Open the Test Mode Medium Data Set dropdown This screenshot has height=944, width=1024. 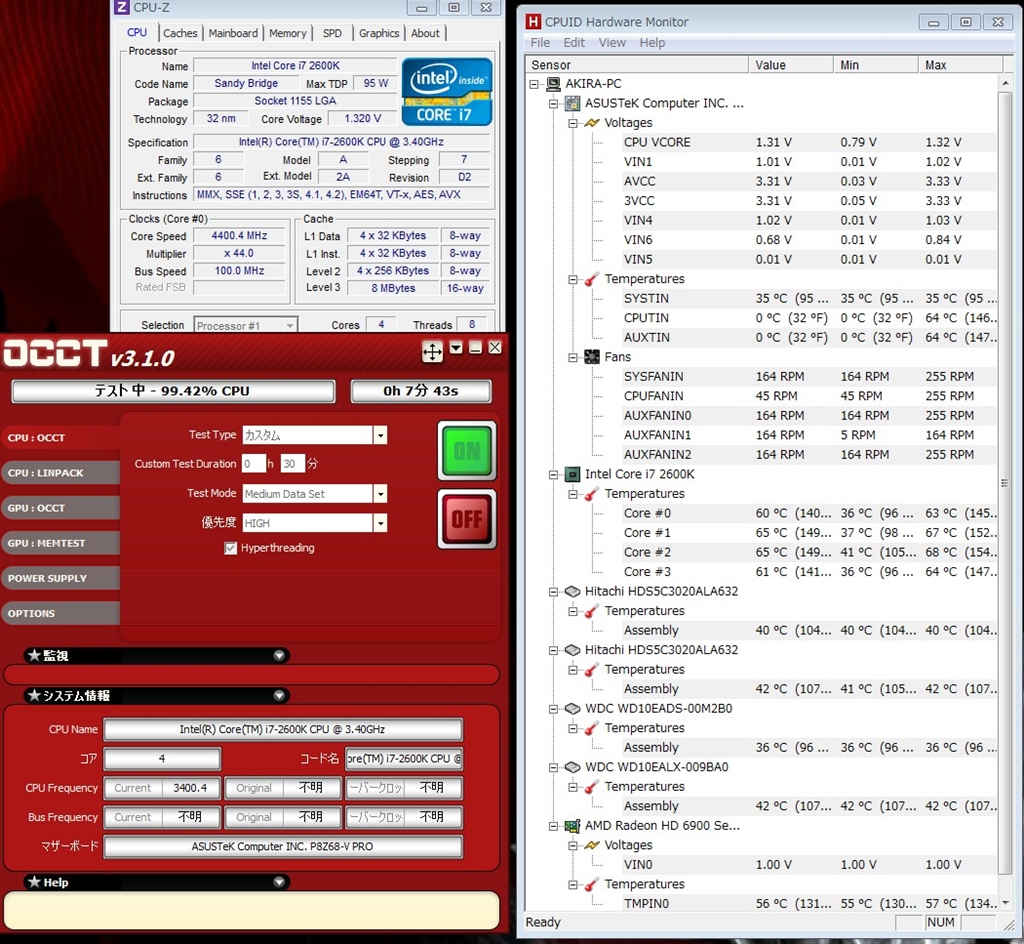pyautogui.click(x=380, y=494)
